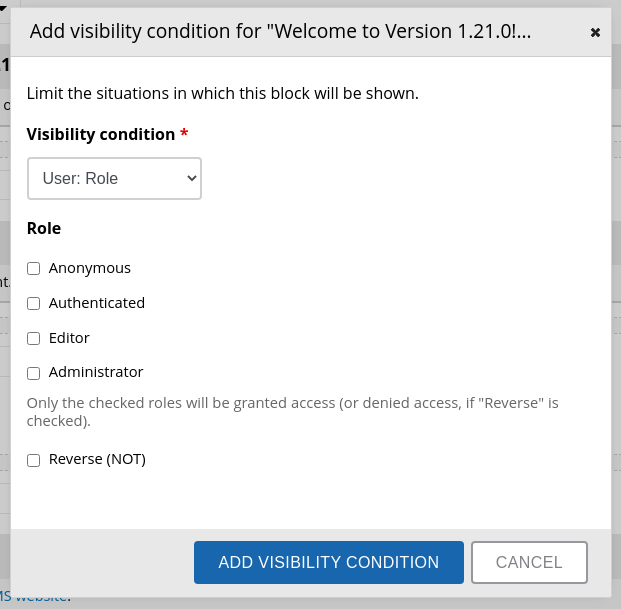Click the chevron arrow beside User: Role
621x609 pixels.
pyautogui.click(x=192, y=179)
